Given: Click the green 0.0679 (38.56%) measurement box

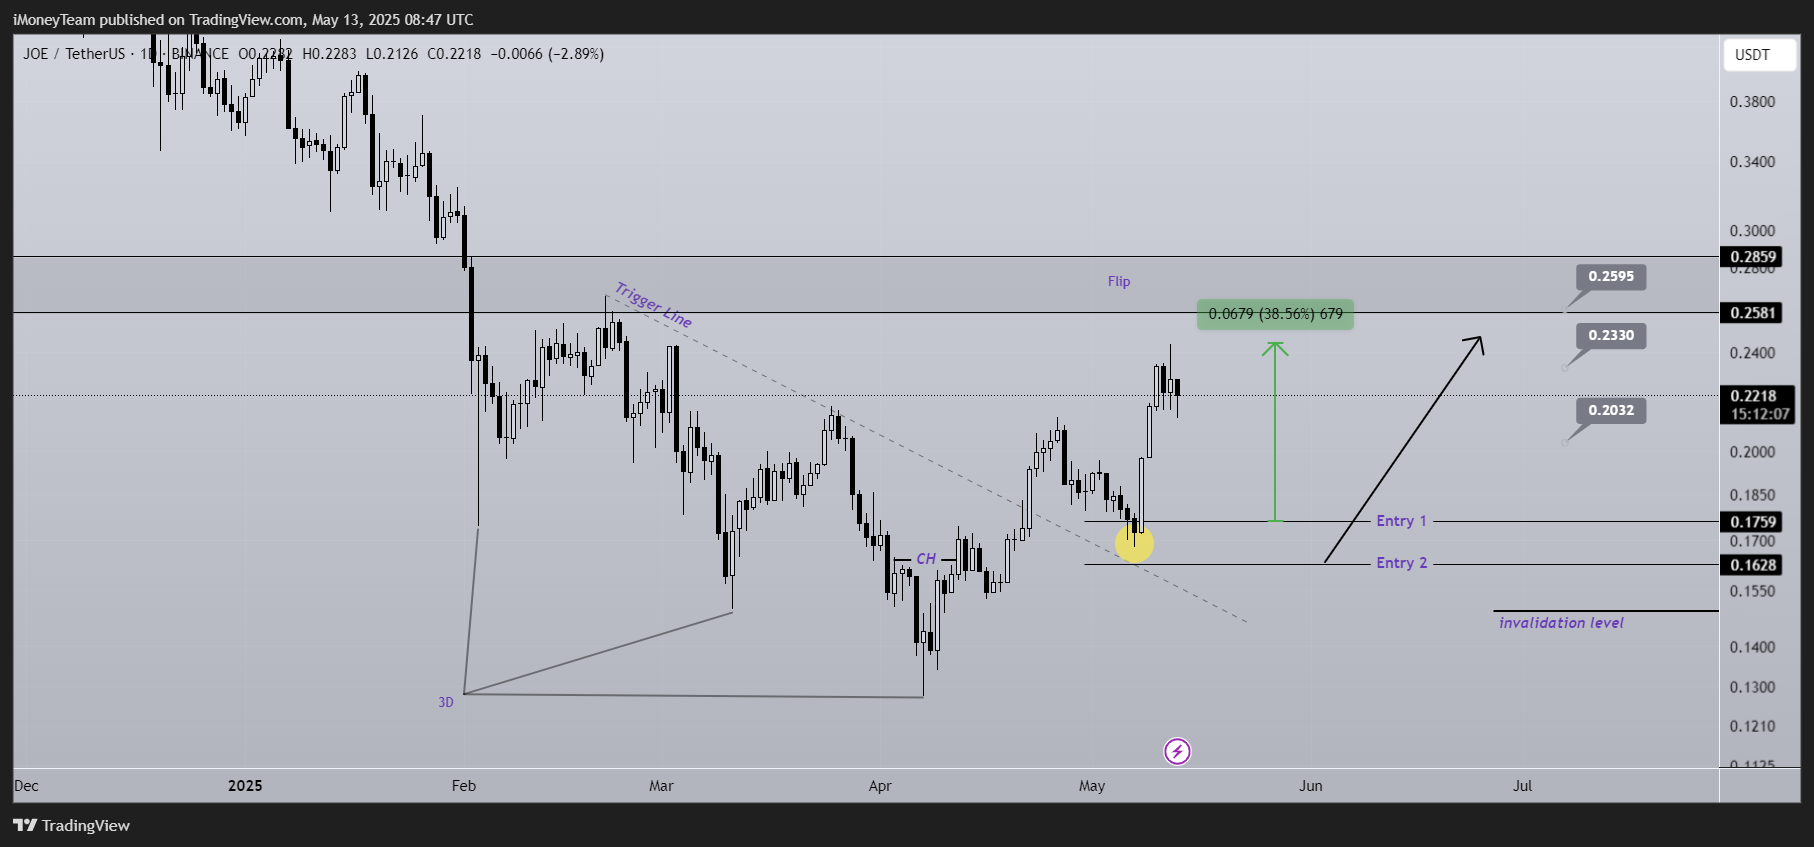Looking at the screenshot, I should 1275,314.
